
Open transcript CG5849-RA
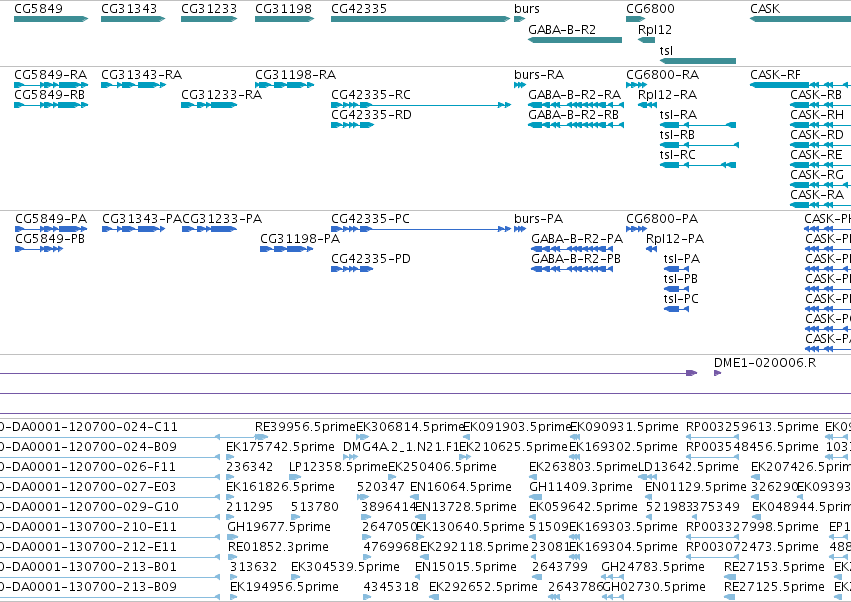point(50,74)
